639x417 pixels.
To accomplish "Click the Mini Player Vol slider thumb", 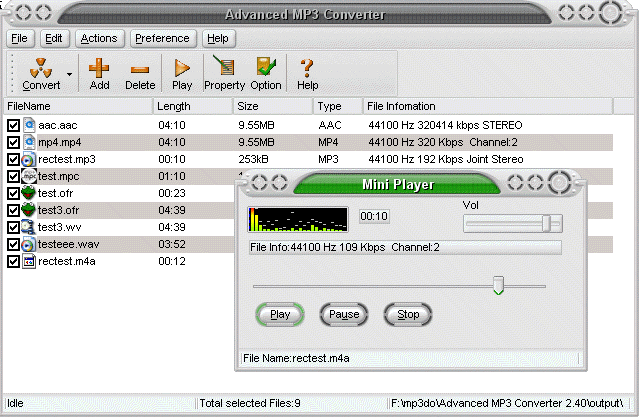I will (x=546, y=224).
